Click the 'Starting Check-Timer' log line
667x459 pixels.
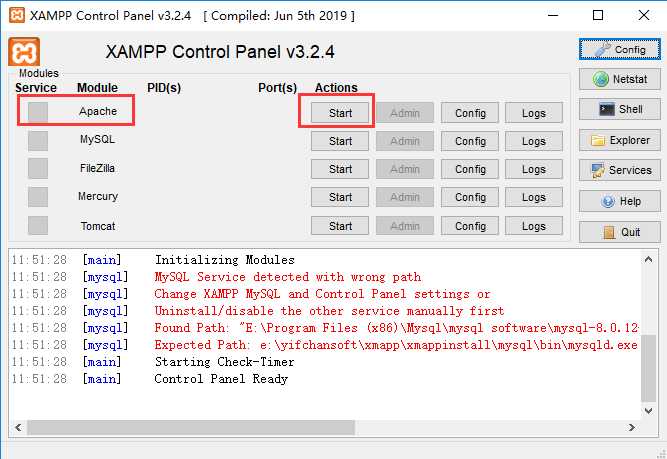224,362
